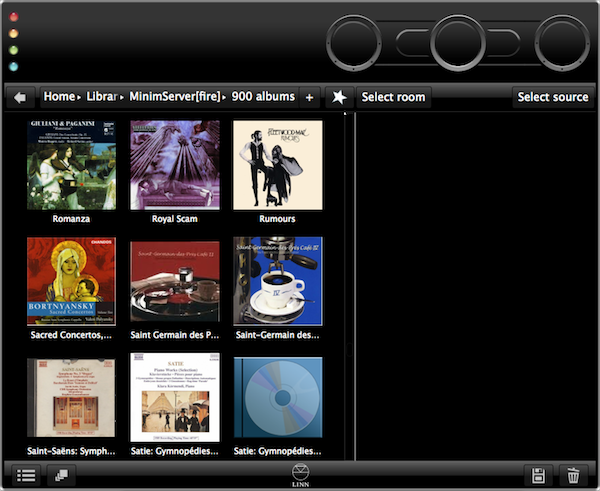Select MinimServer[fire] breadcrumb
Viewport: 600px width, 491px height.
click(x=175, y=96)
